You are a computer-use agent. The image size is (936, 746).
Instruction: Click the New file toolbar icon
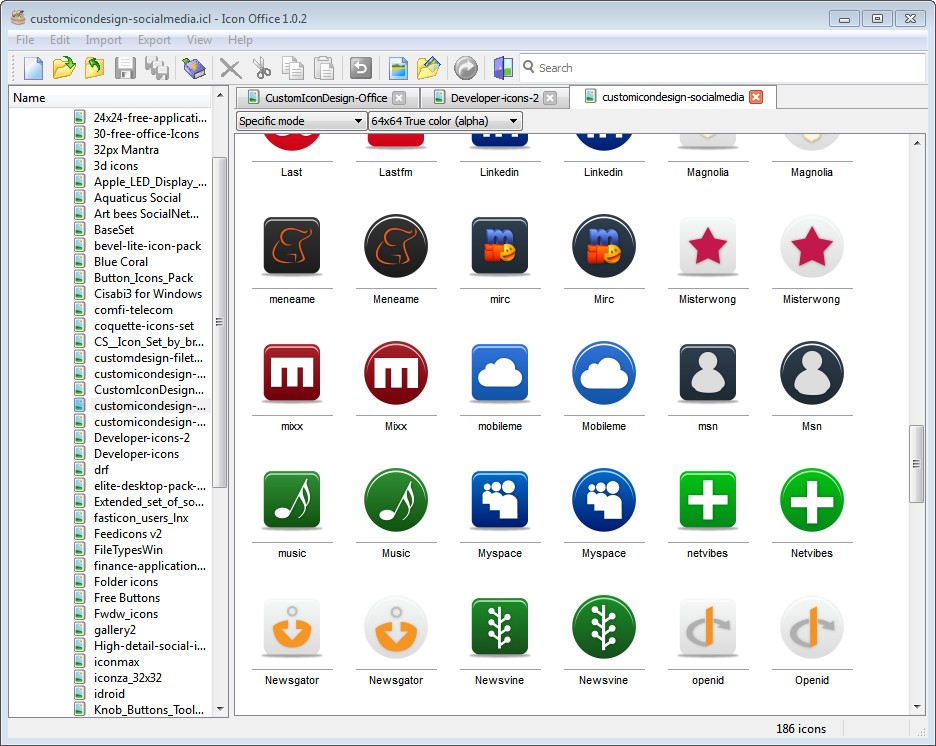point(33,68)
